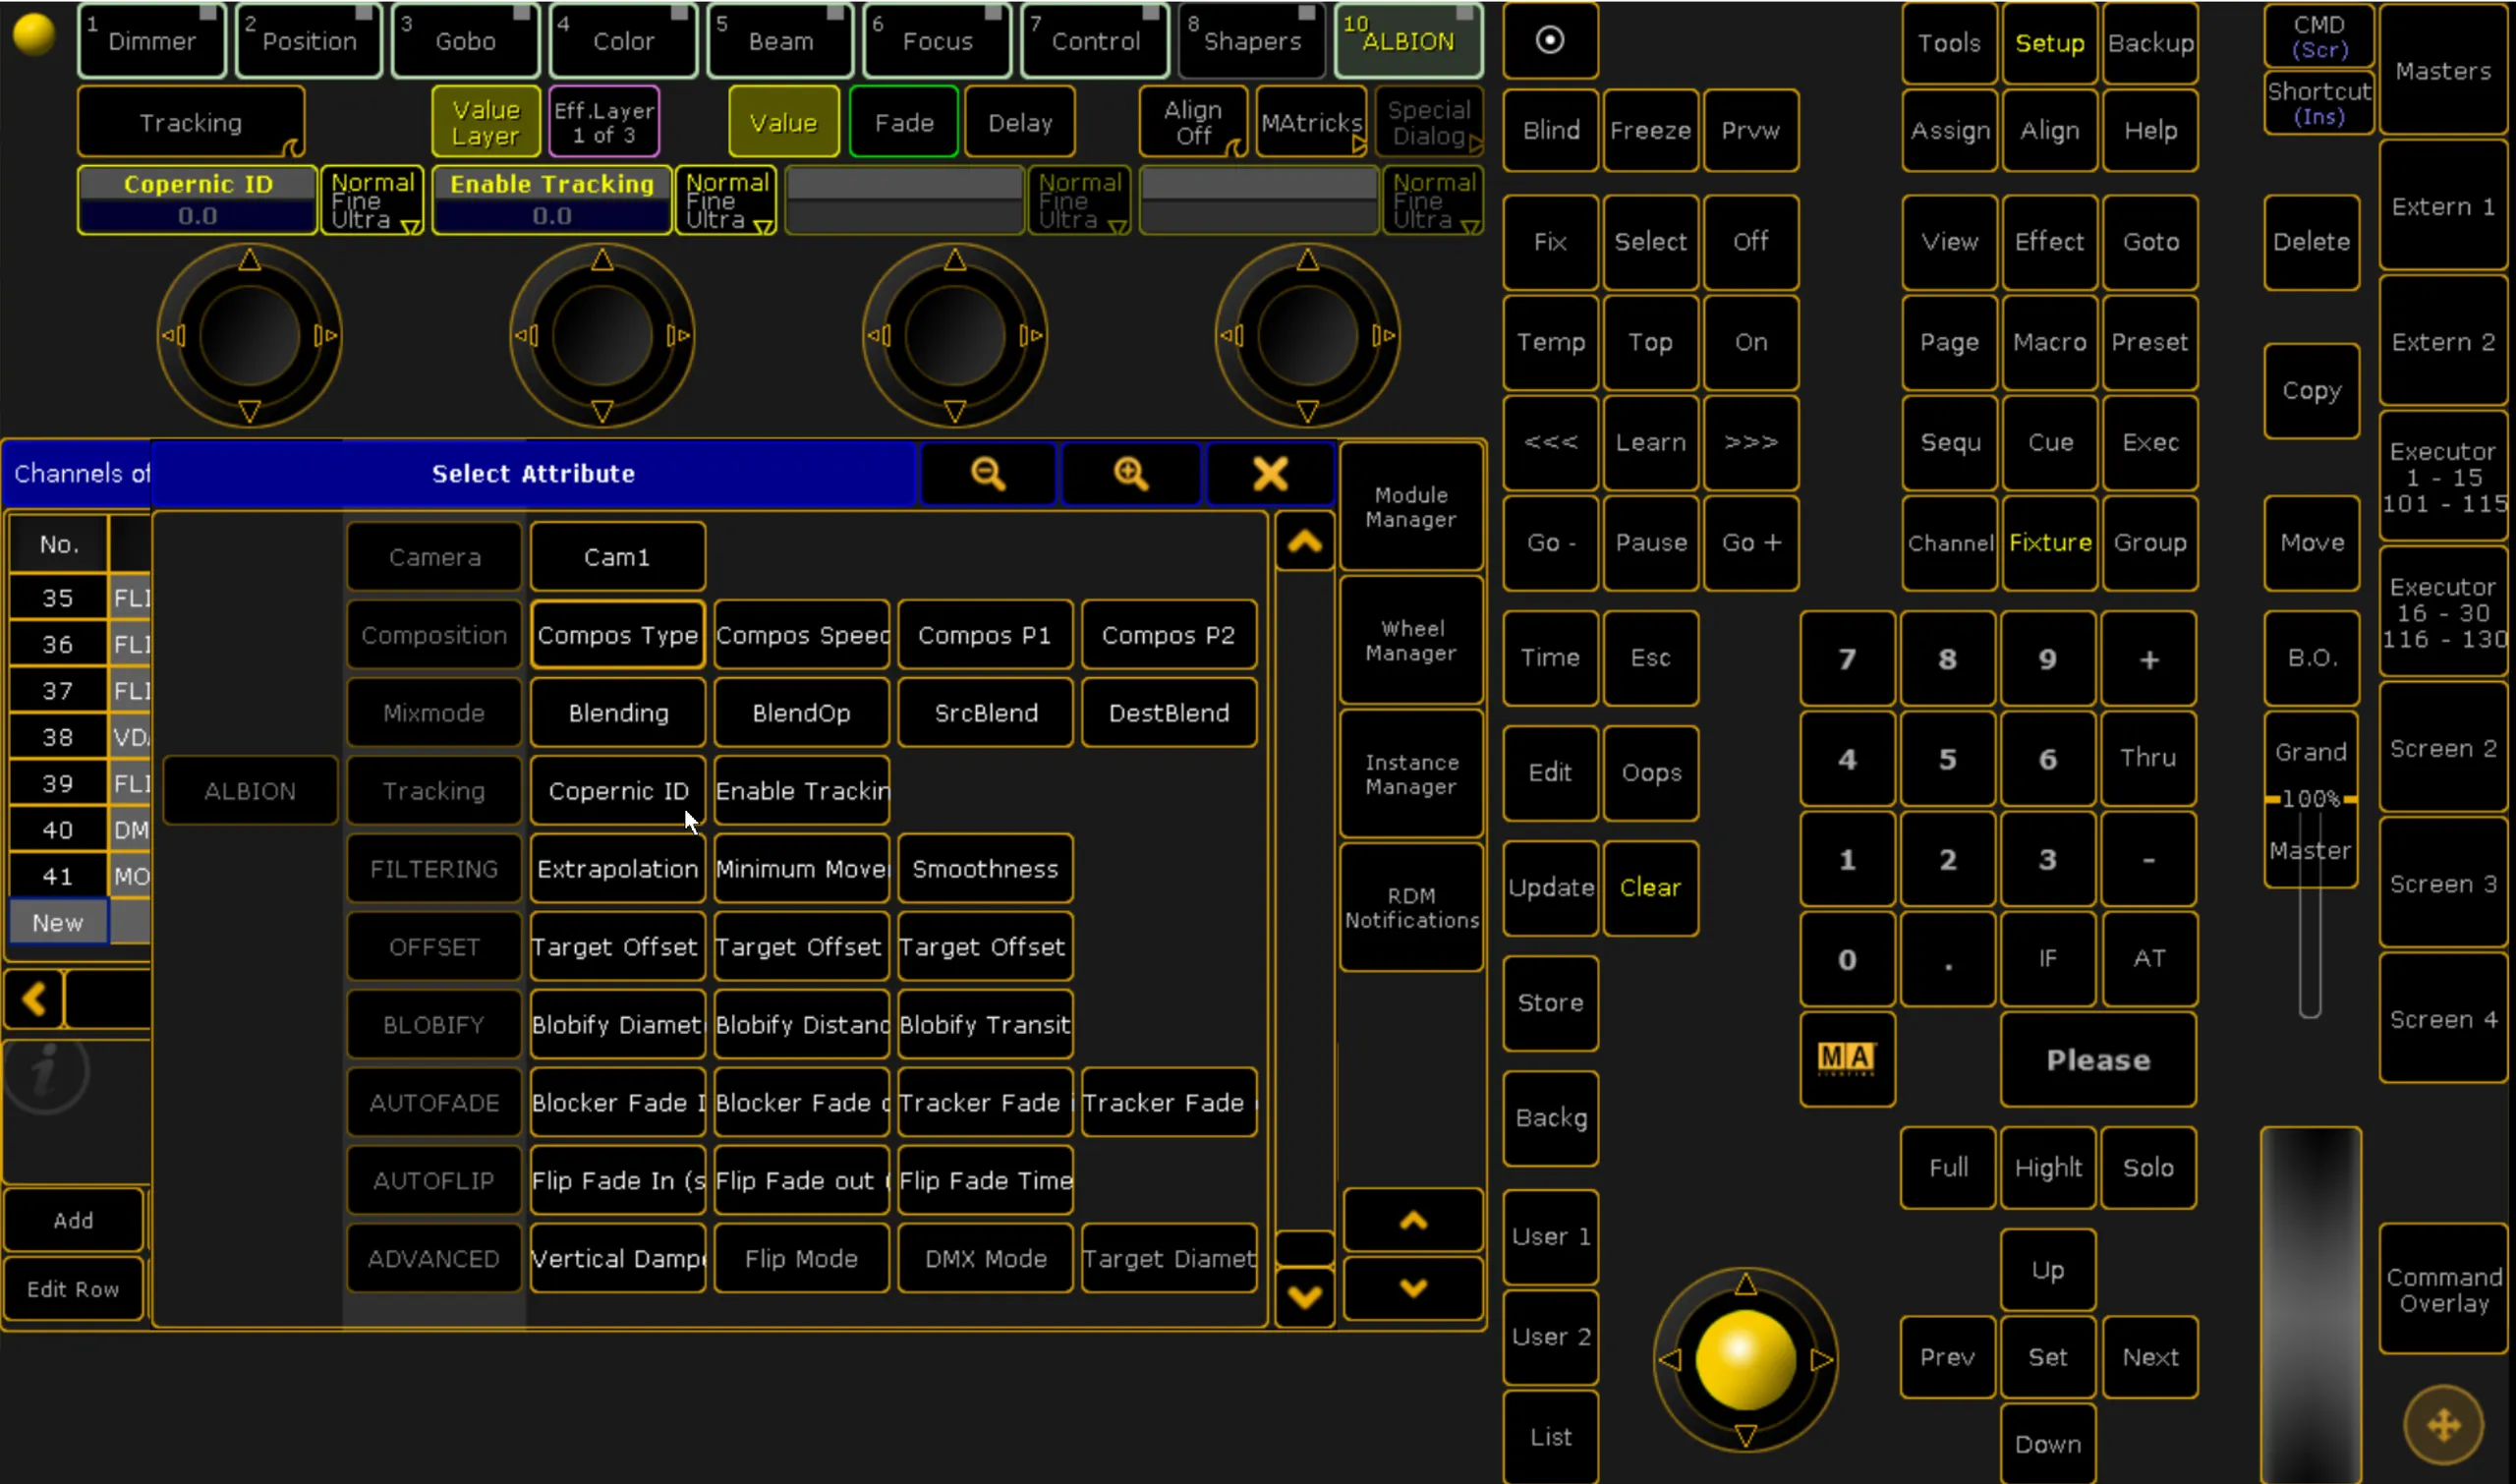Open the Tracking dropdown button
Viewport: 2516px width, 1484px height.
(x=191, y=122)
